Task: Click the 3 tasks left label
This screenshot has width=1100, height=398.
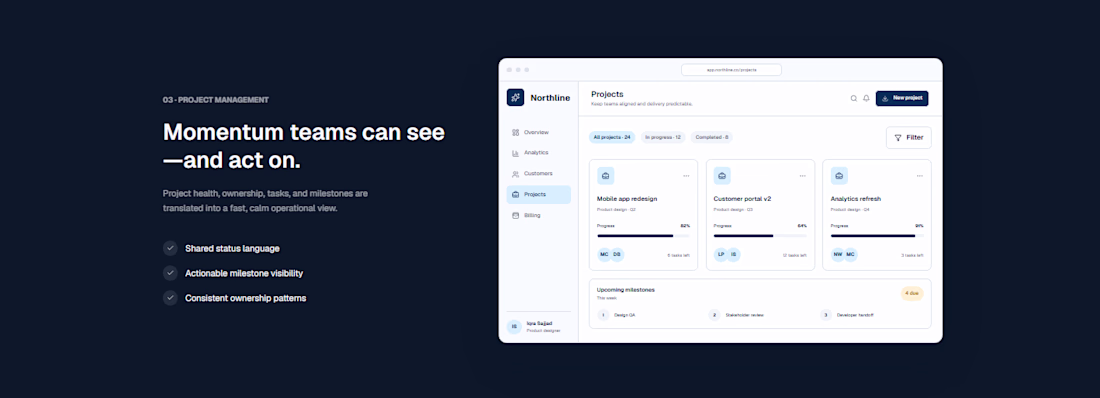Action: pos(913,256)
